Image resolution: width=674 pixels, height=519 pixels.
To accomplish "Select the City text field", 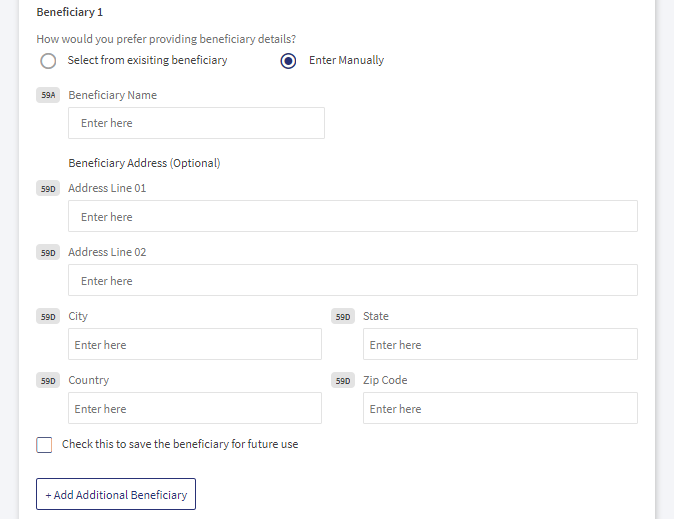I will click(x=195, y=344).
